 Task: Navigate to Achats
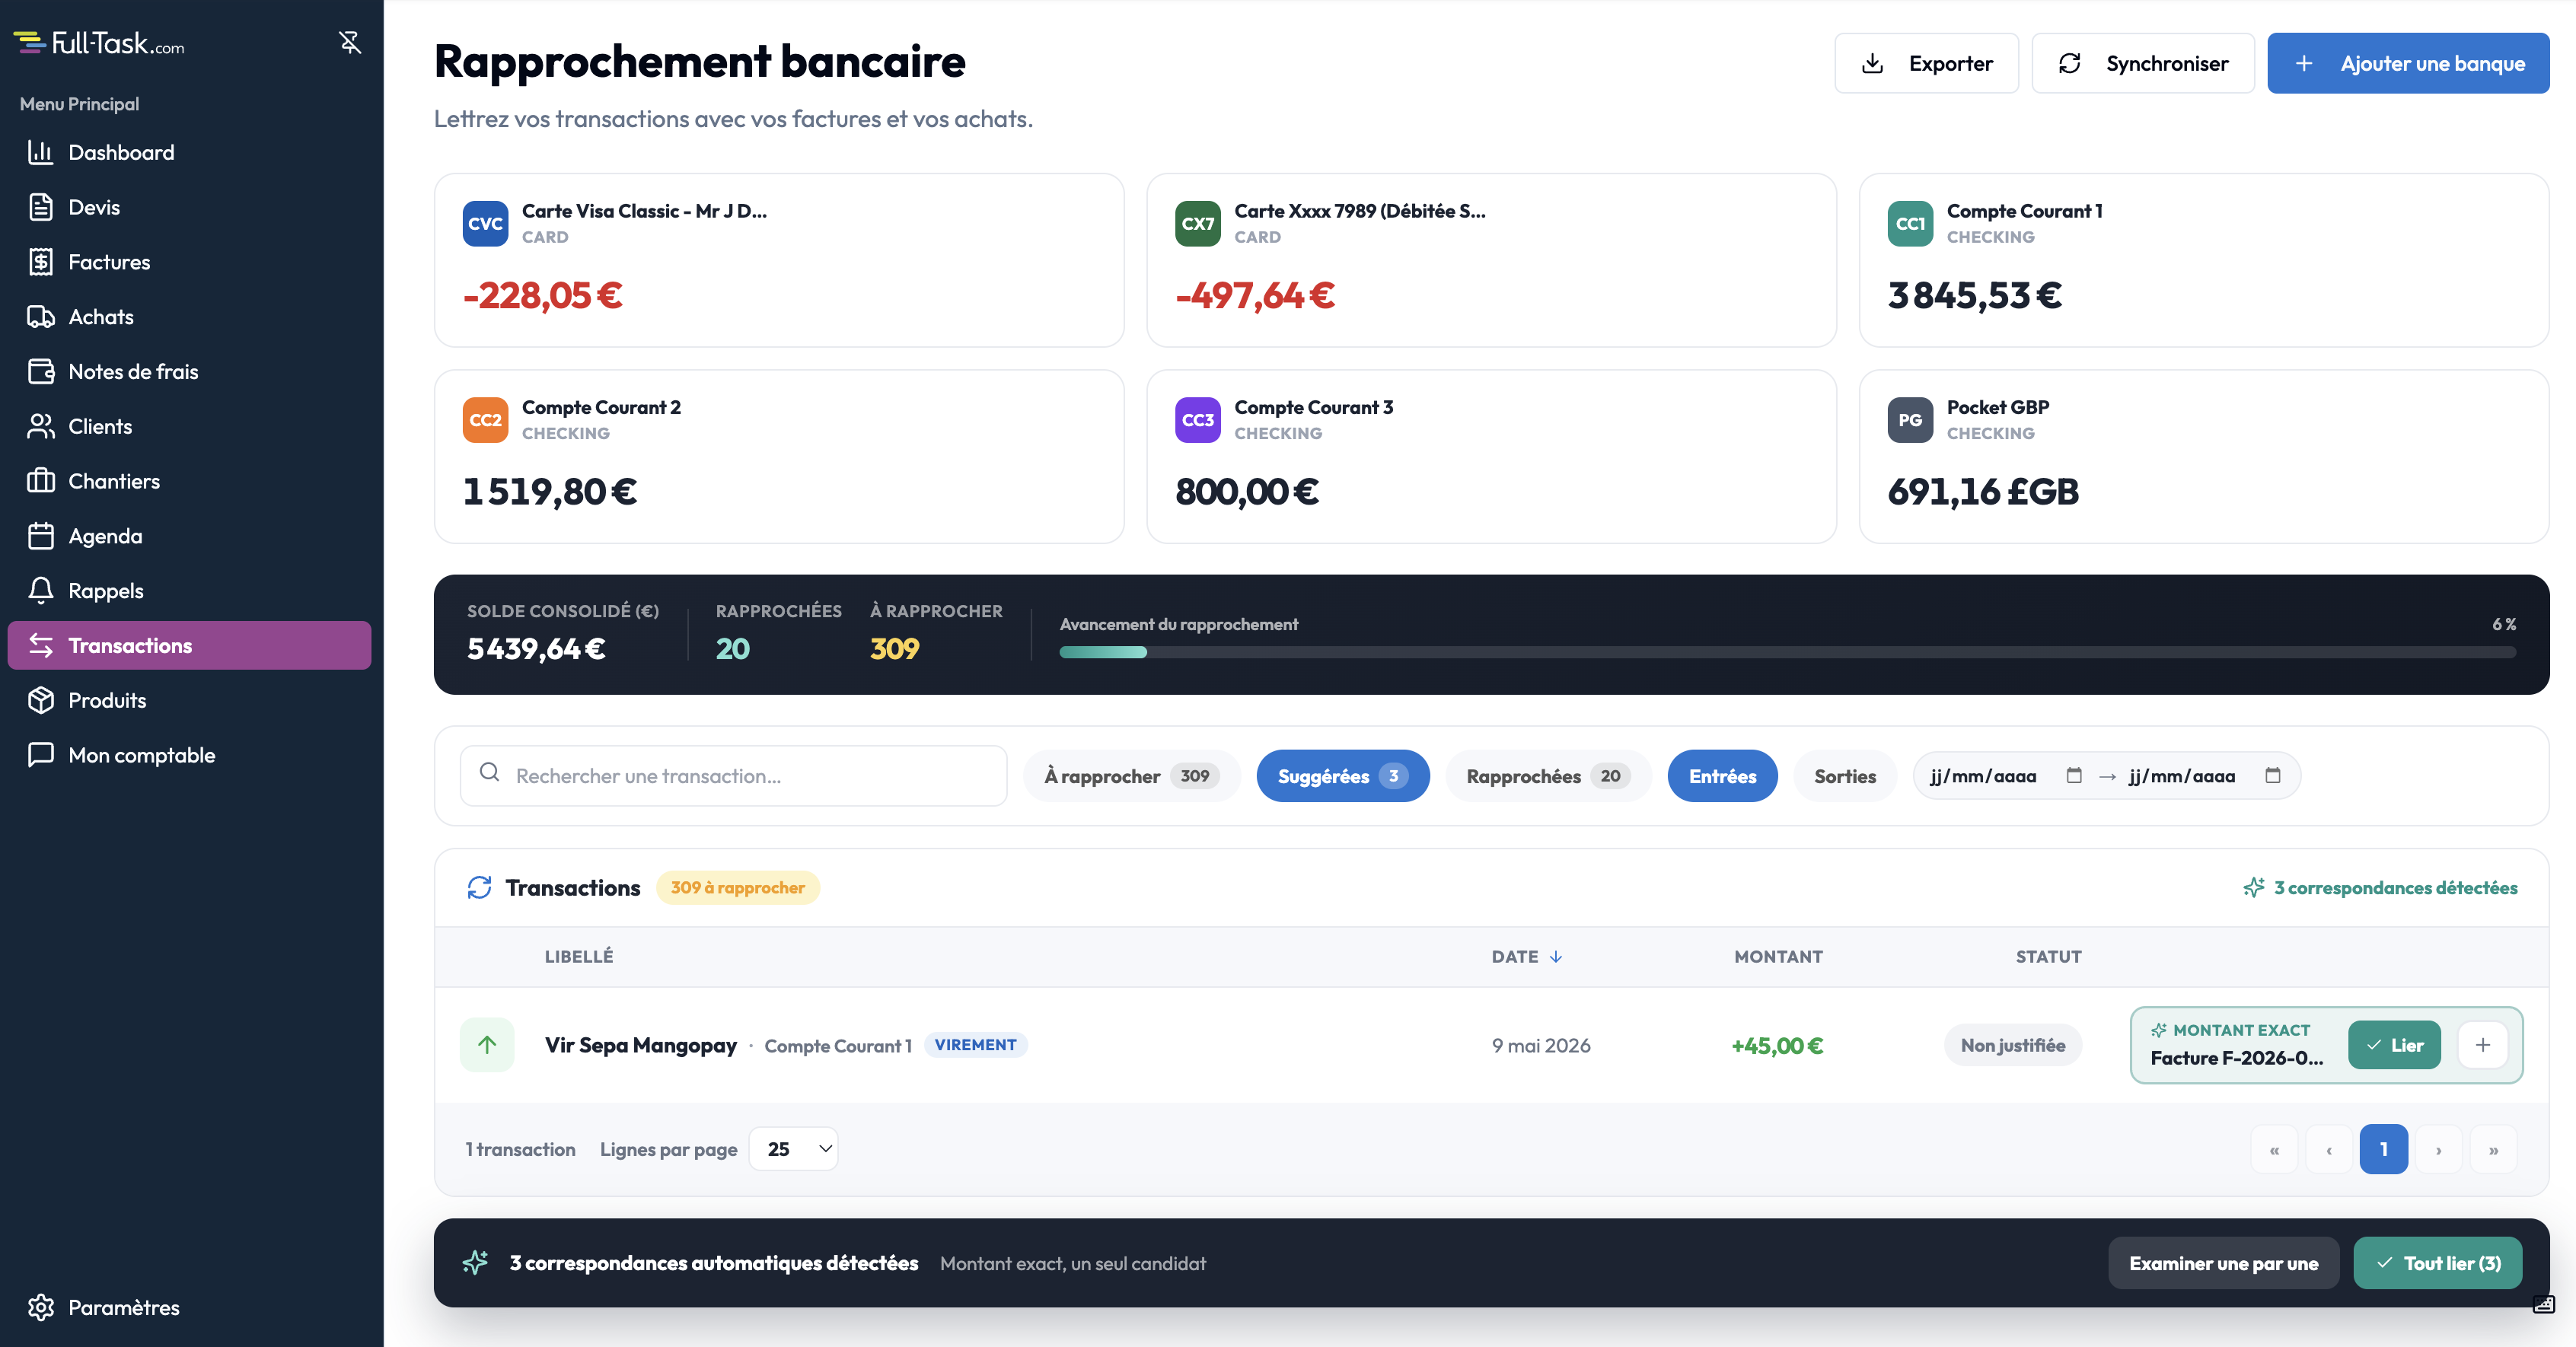tap(189, 317)
